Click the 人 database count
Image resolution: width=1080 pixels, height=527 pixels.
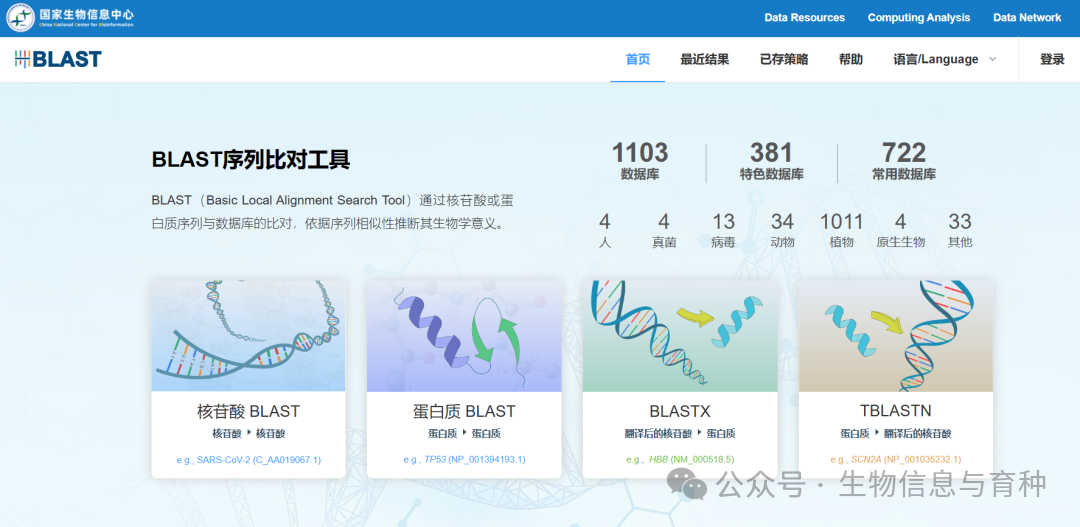[605, 231]
